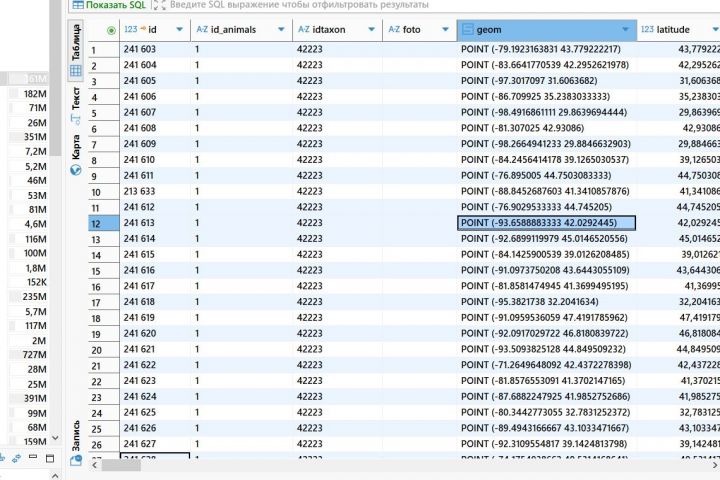
Task: Minimize the left navigator panel
Action: [33, 457]
